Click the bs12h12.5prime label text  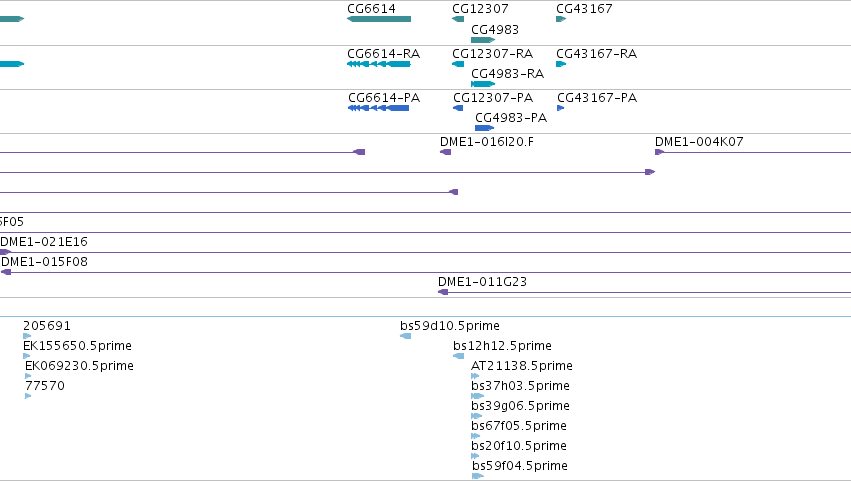(503, 346)
